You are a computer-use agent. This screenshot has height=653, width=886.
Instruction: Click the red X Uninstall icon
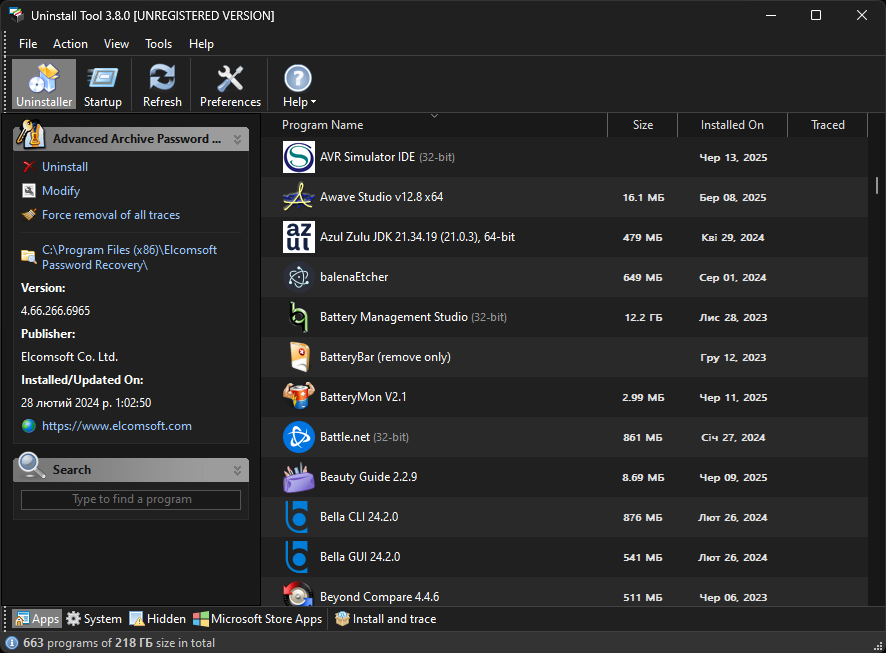click(x=29, y=167)
